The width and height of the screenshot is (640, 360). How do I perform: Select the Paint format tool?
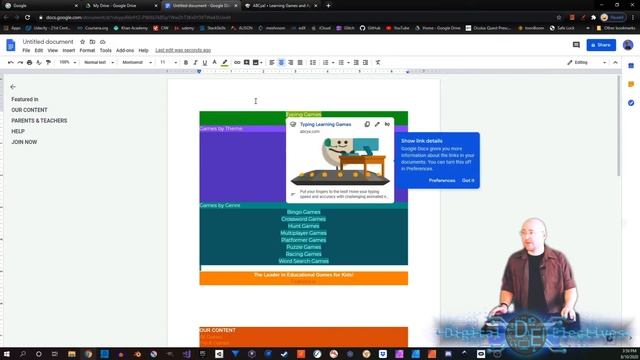pyautogui.click(x=48, y=62)
